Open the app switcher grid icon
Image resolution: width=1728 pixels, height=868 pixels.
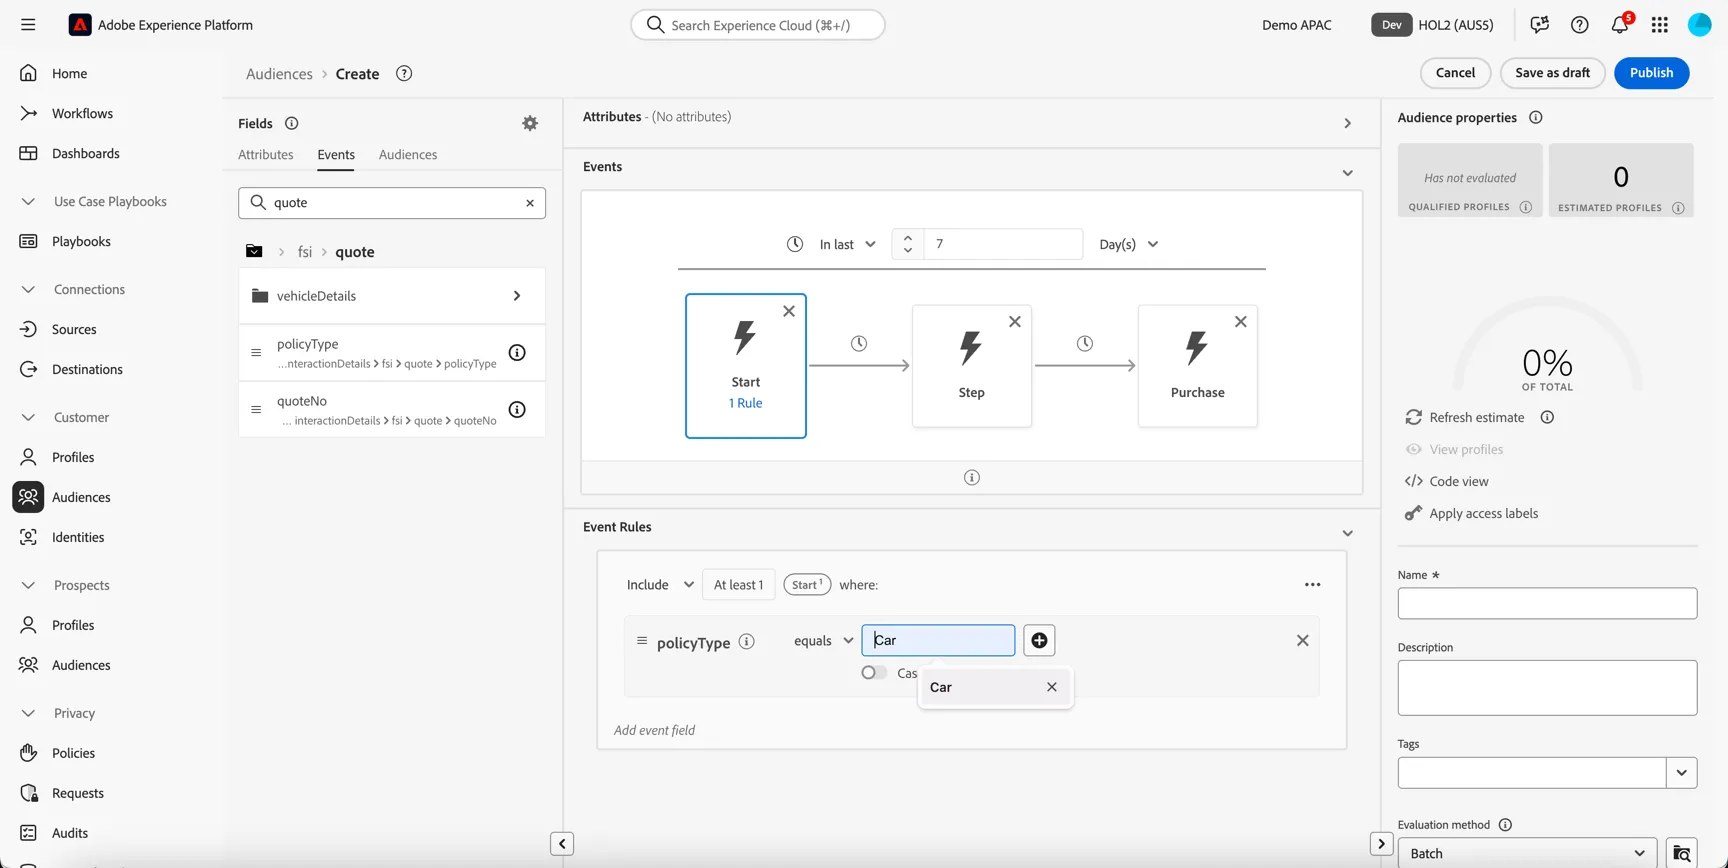[1660, 25]
